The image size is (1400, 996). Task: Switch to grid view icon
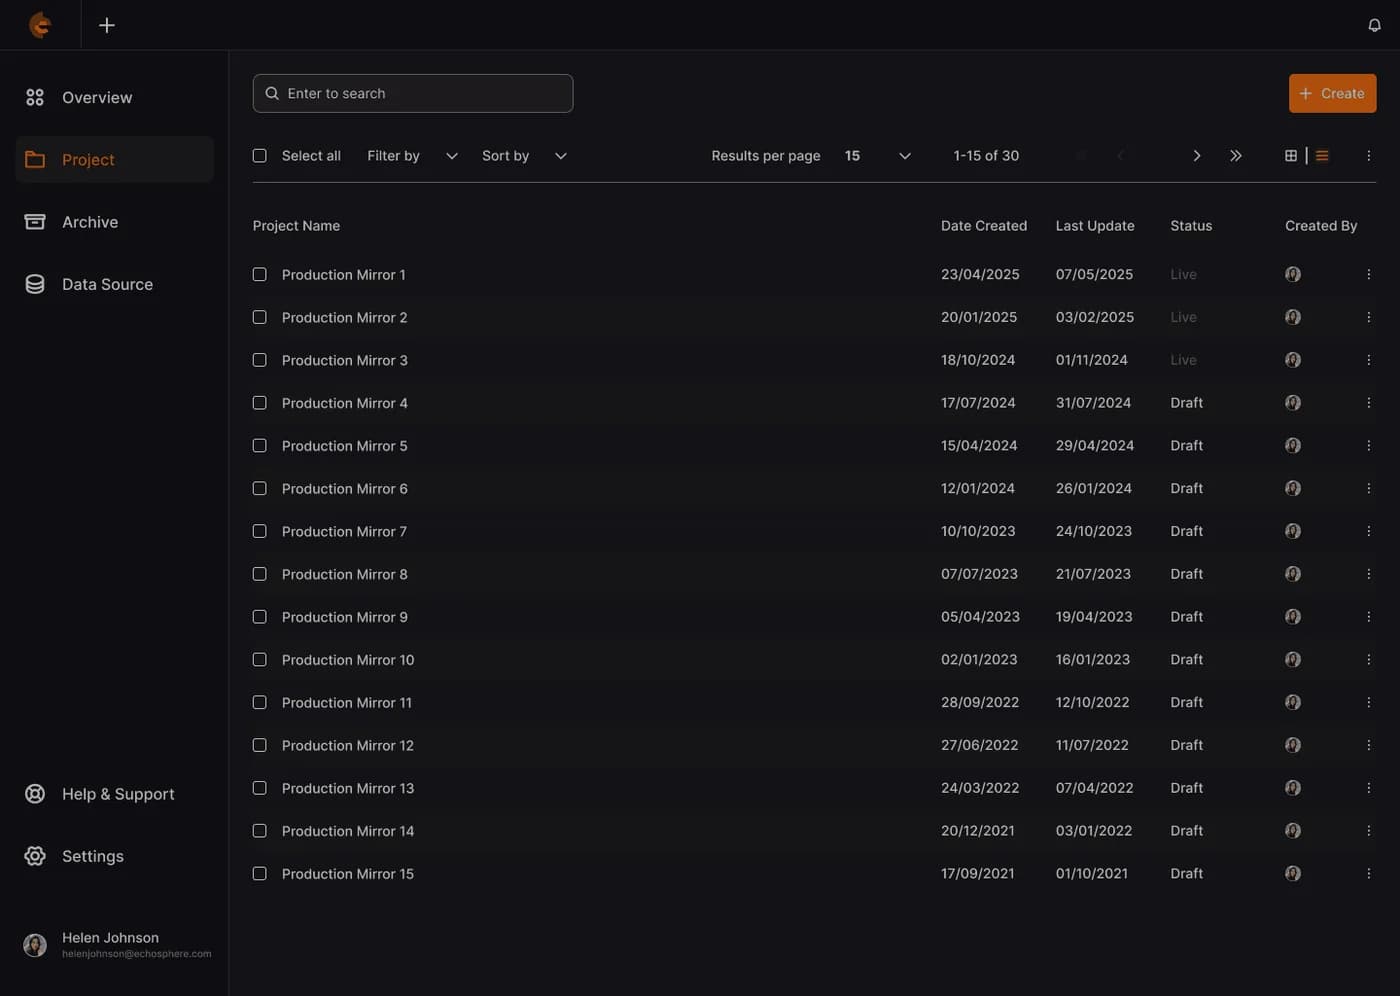(1291, 156)
